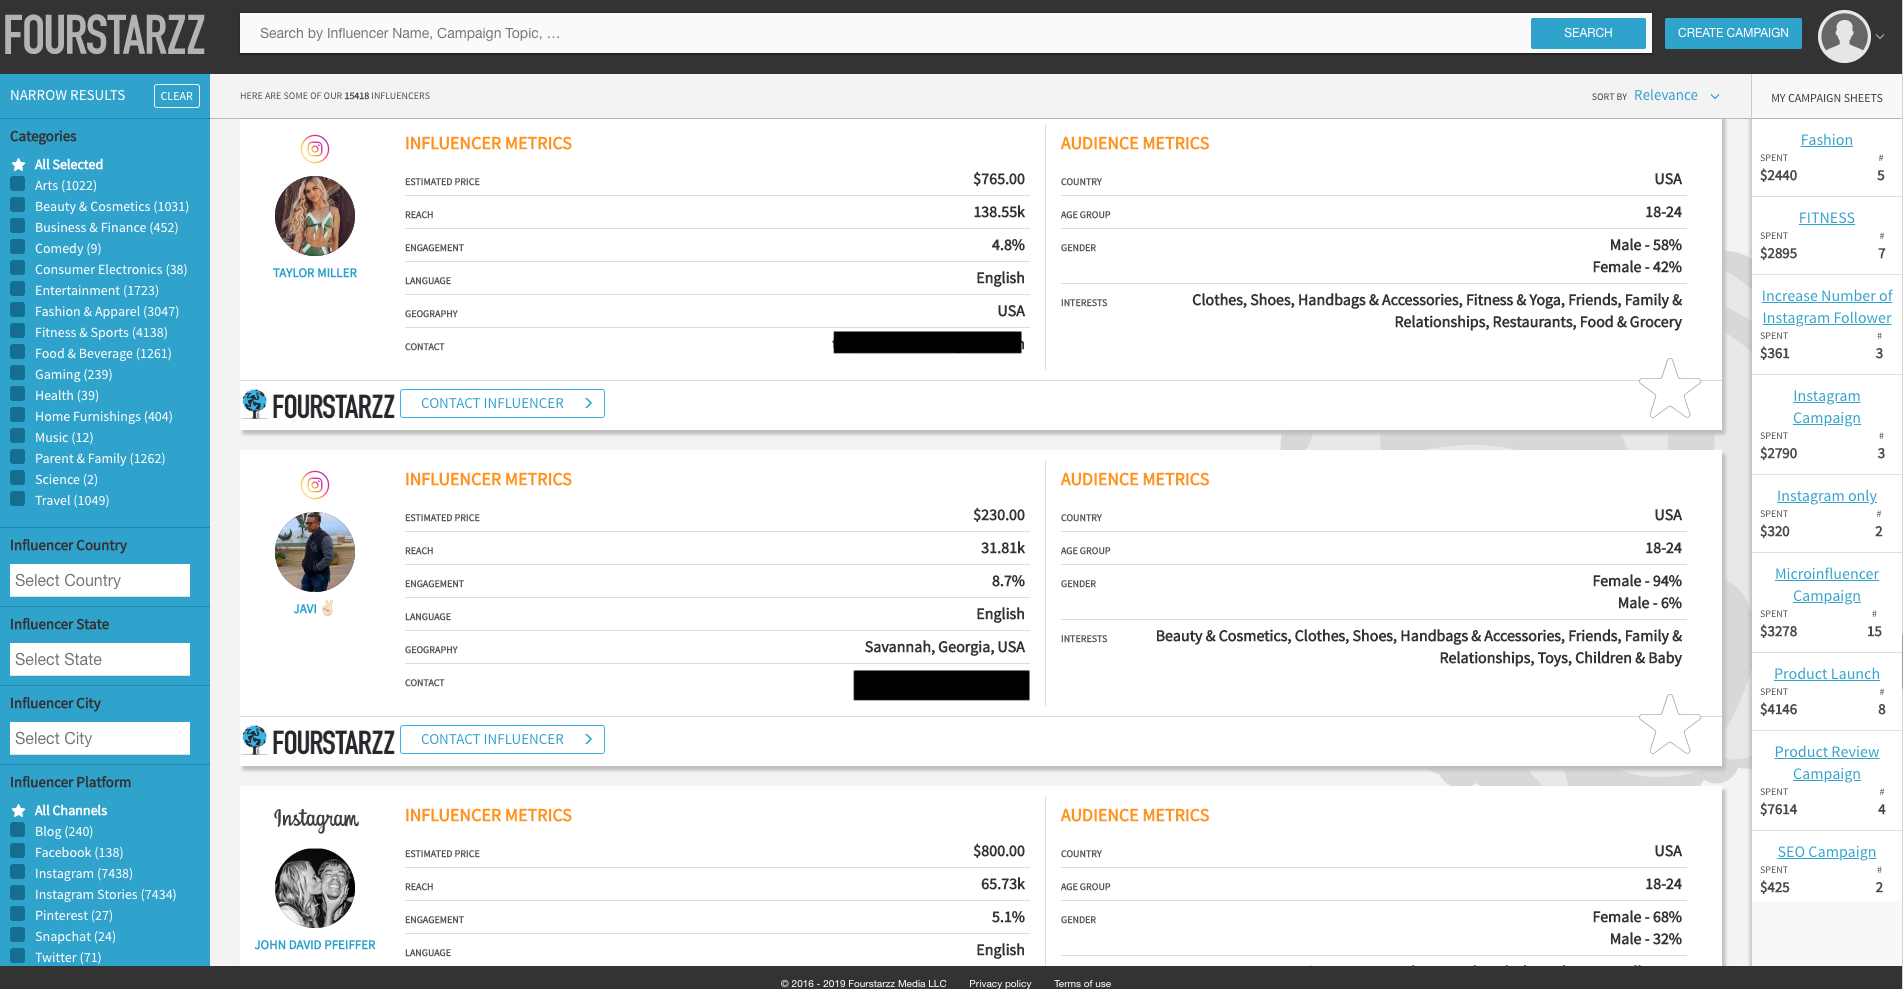Open John David Pfeiffer's name link

click(x=315, y=945)
